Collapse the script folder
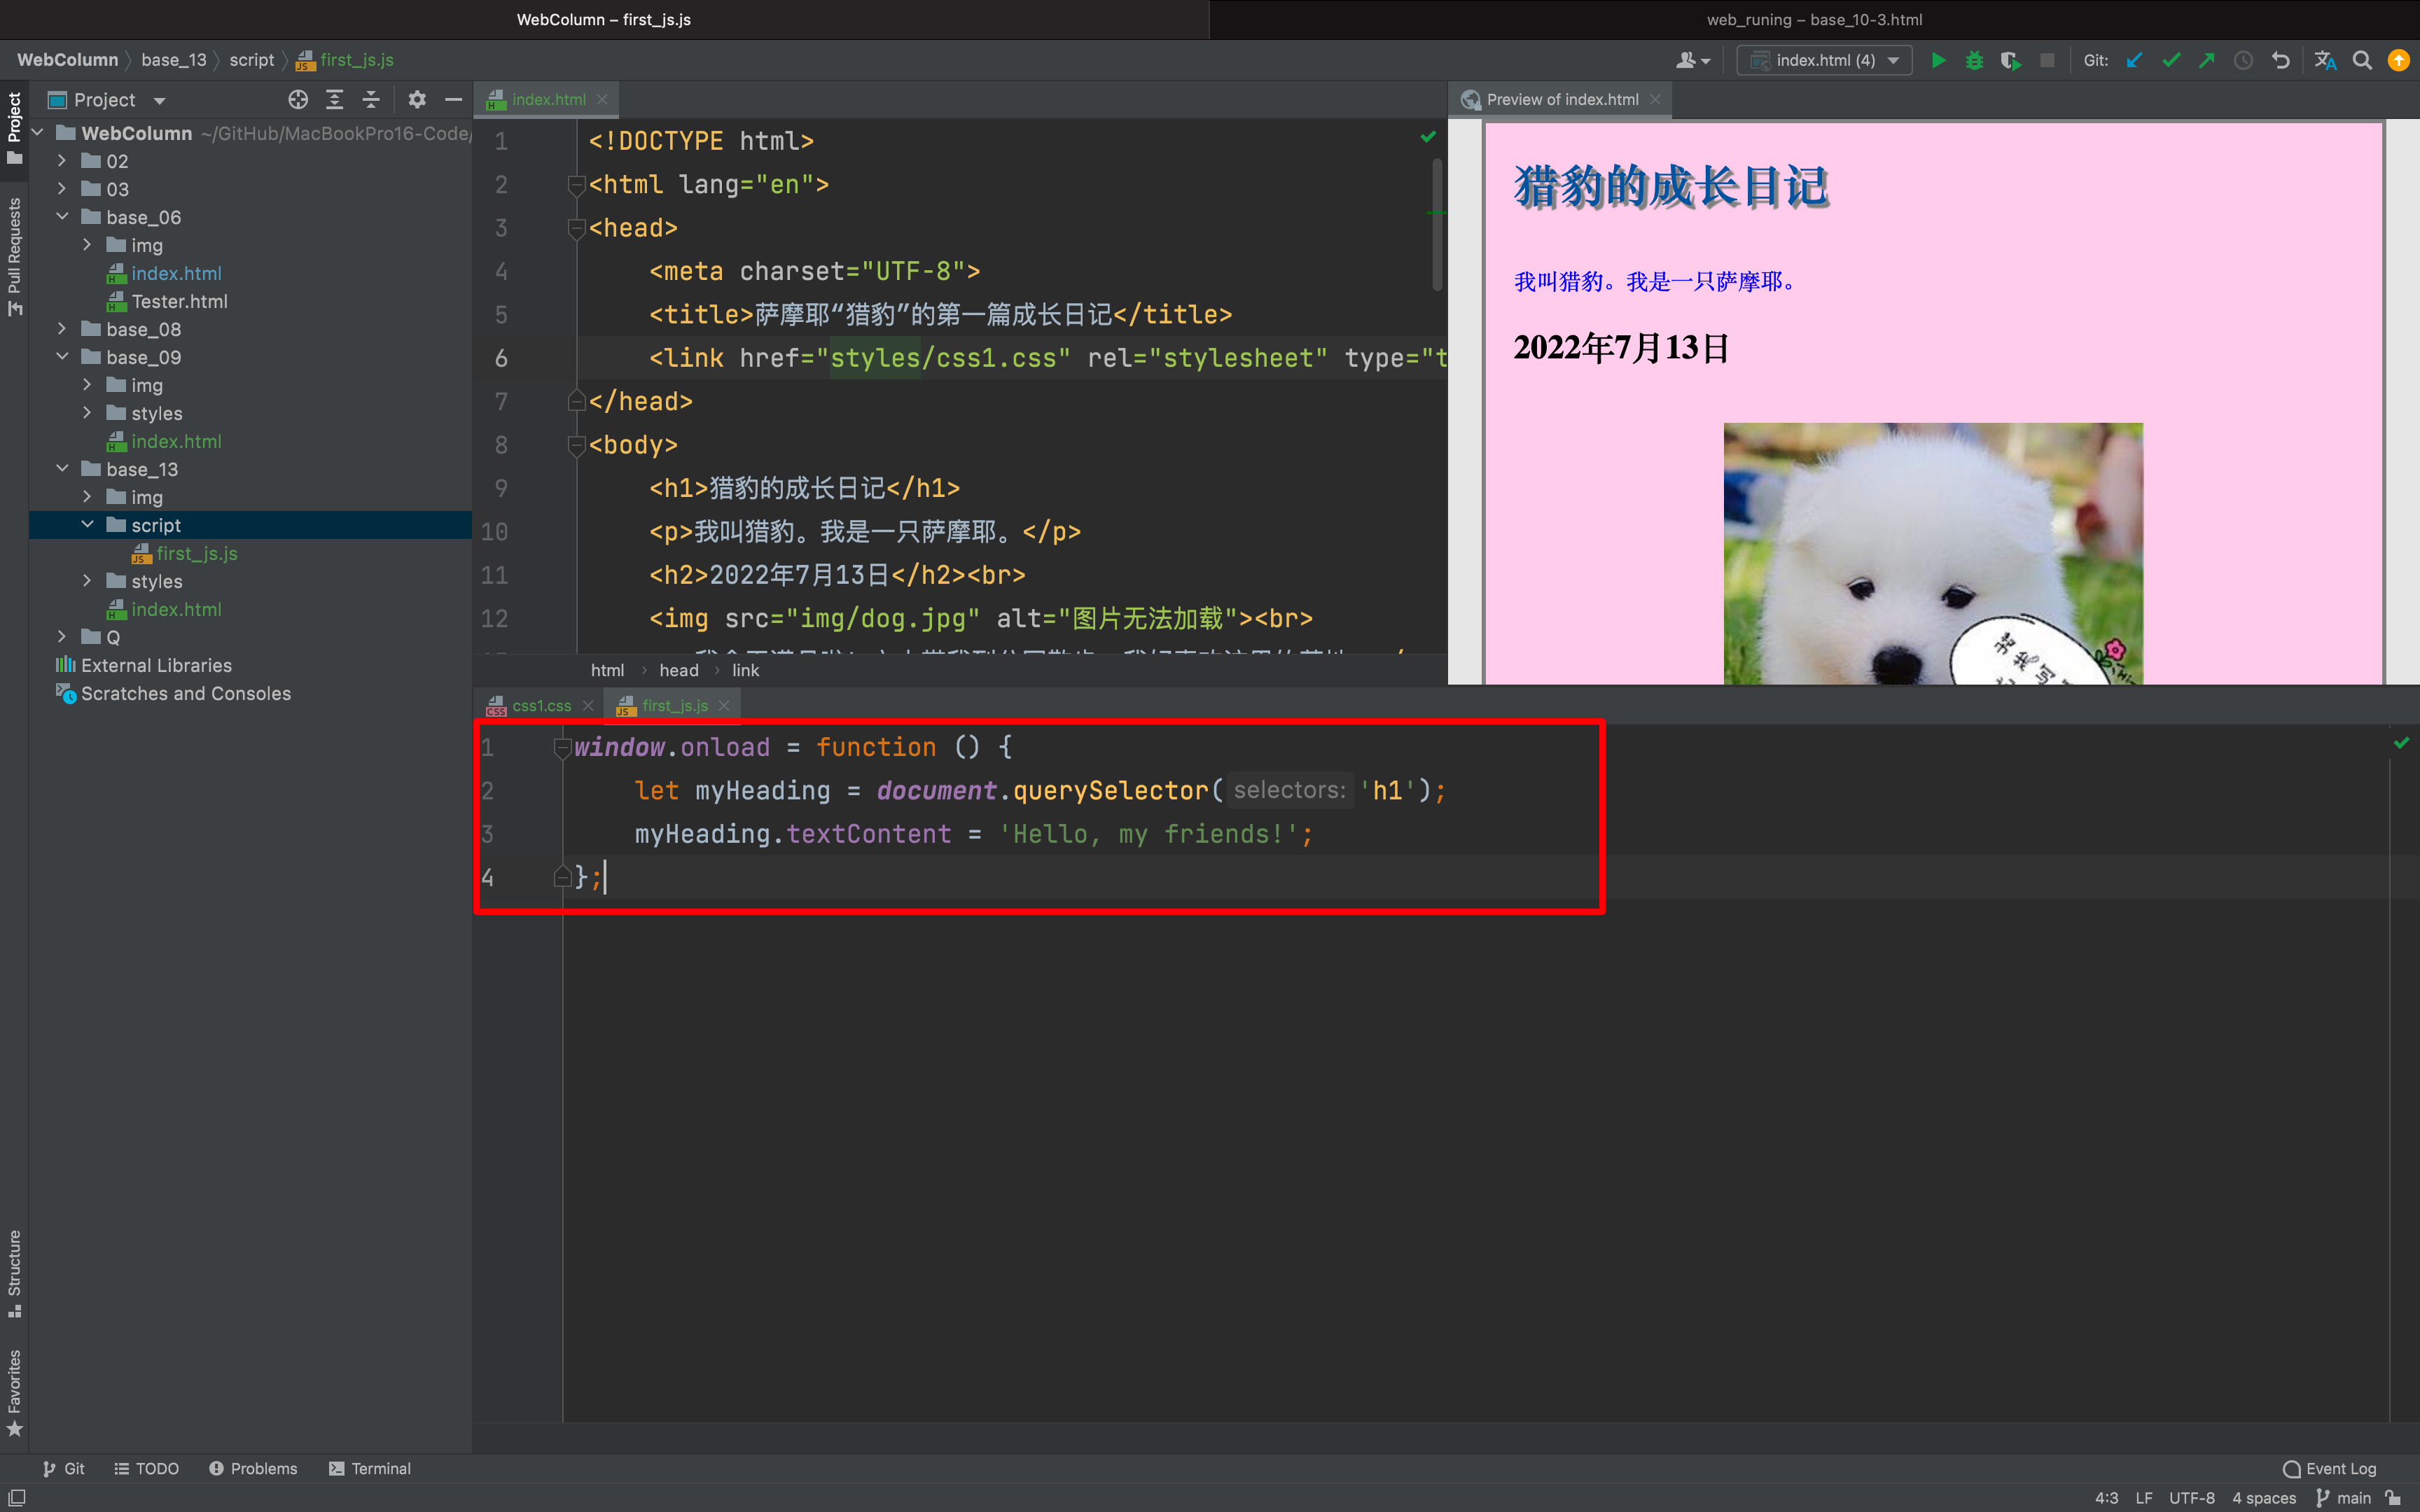 [87, 524]
